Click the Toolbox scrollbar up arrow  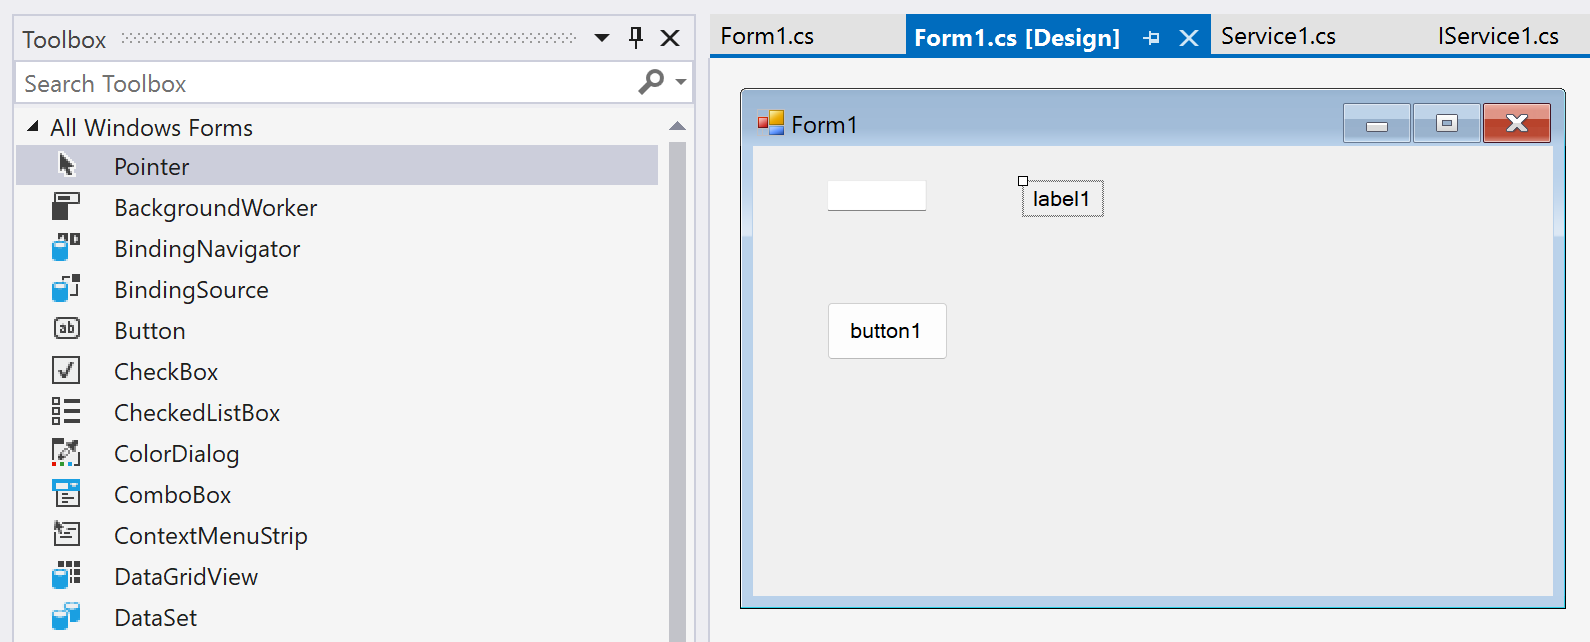coord(677,126)
